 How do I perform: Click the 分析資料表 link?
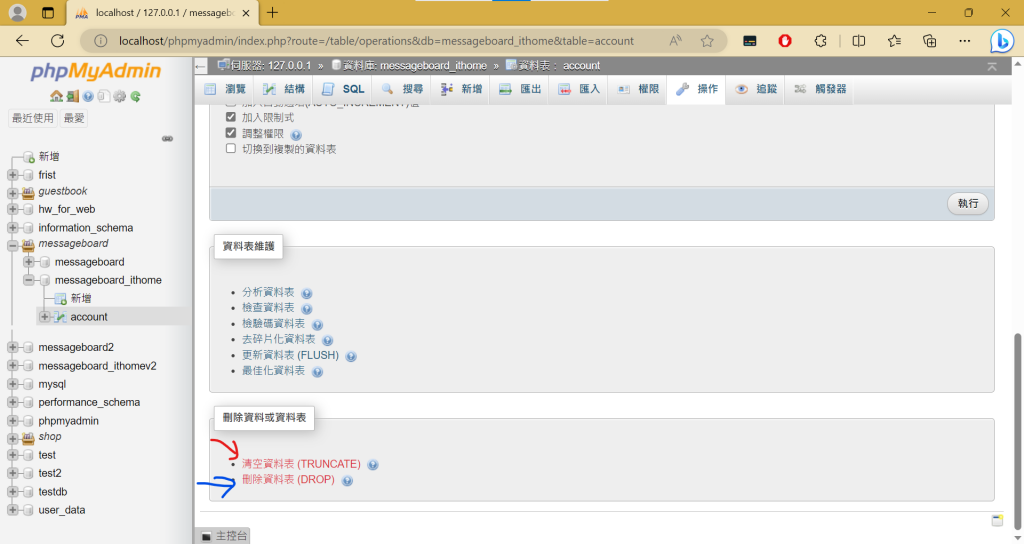(x=268, y=292)
